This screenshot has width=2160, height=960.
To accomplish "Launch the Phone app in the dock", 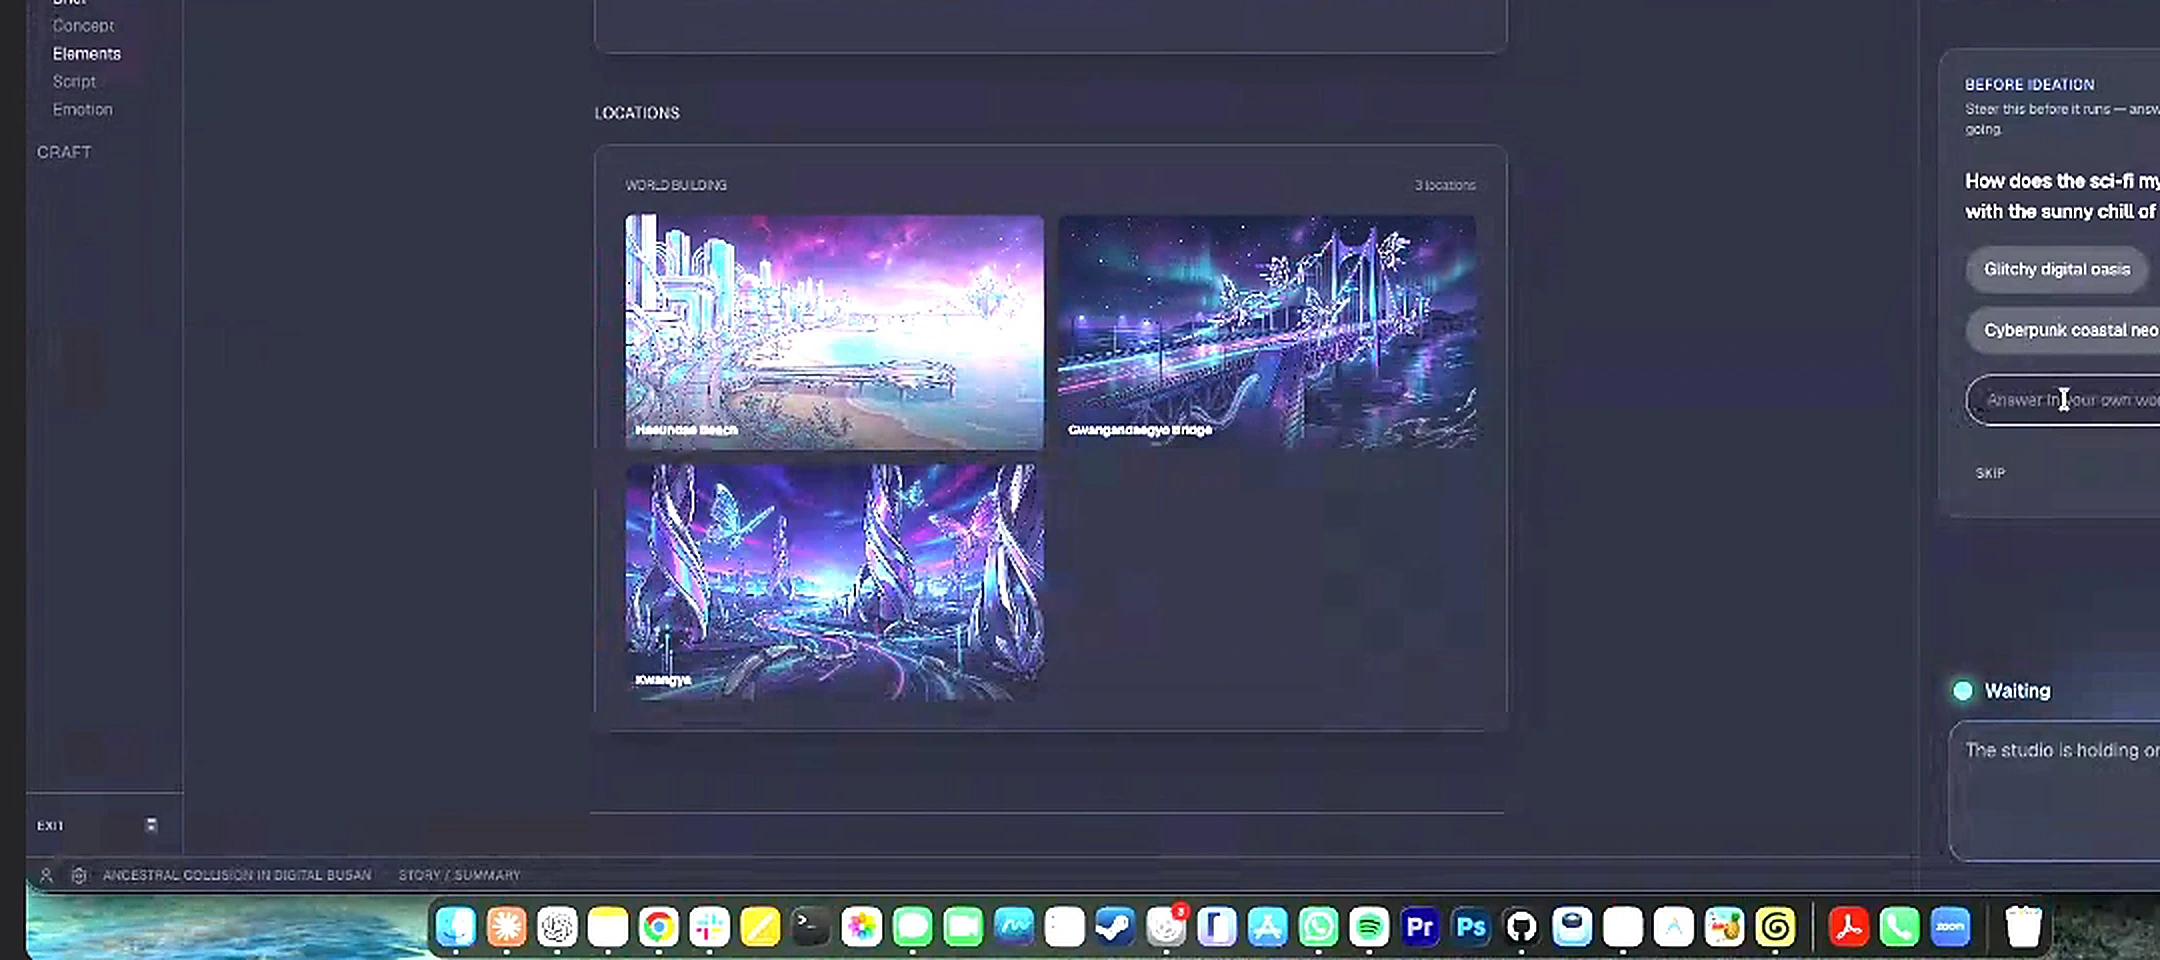I will coord(1900,927).
